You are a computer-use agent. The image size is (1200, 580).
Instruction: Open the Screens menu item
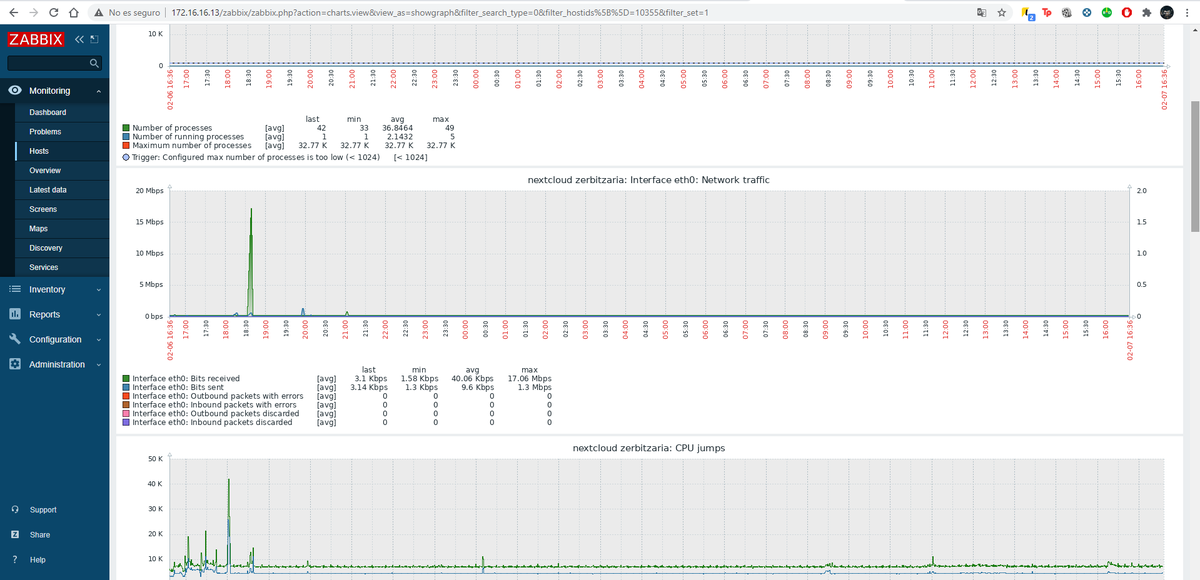point(43,209)
